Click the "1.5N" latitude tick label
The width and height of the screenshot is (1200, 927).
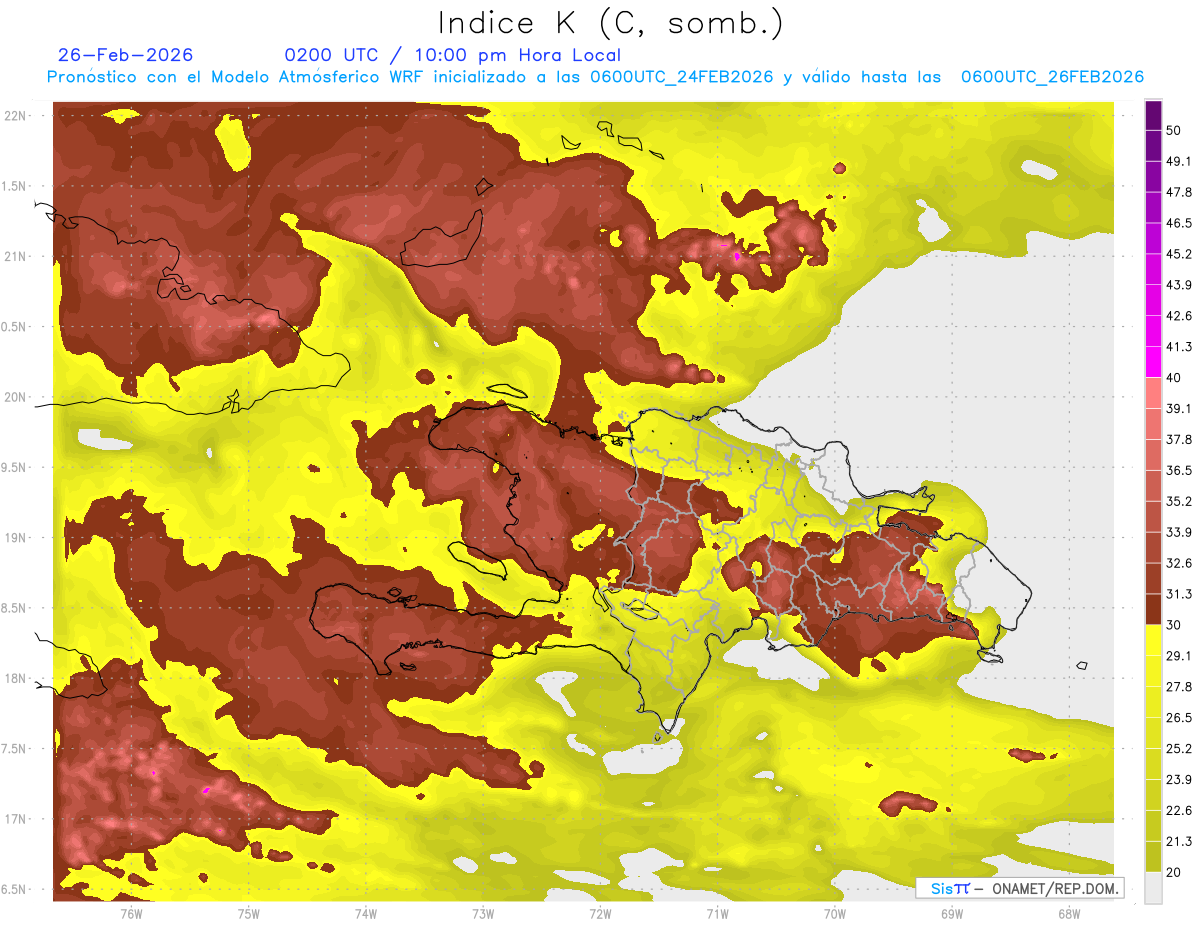(x=15, y=187)
